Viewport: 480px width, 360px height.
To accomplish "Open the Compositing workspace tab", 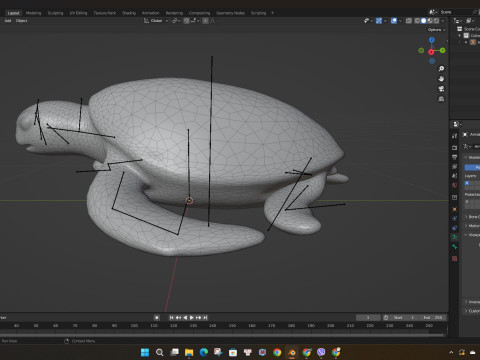I will point(199,13).
